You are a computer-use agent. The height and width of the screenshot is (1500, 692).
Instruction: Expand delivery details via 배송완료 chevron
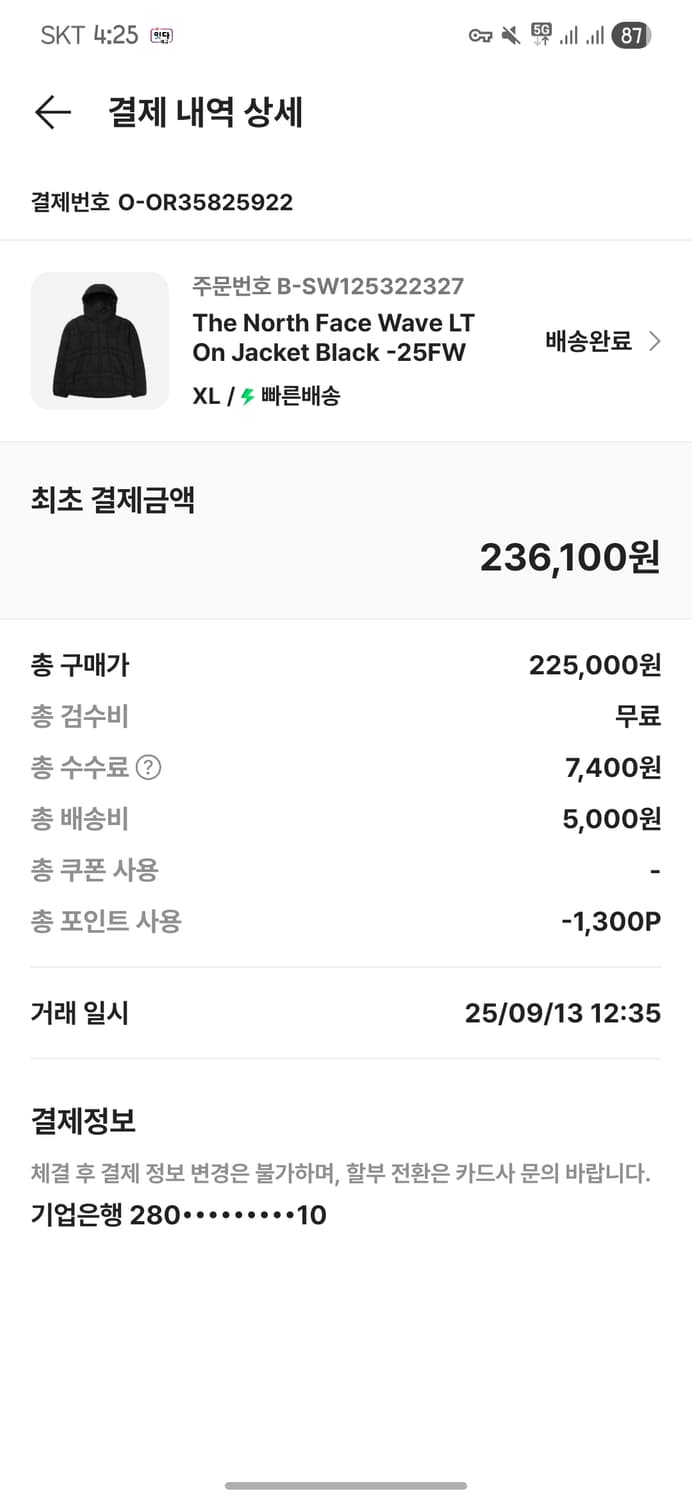coord(656,341)
